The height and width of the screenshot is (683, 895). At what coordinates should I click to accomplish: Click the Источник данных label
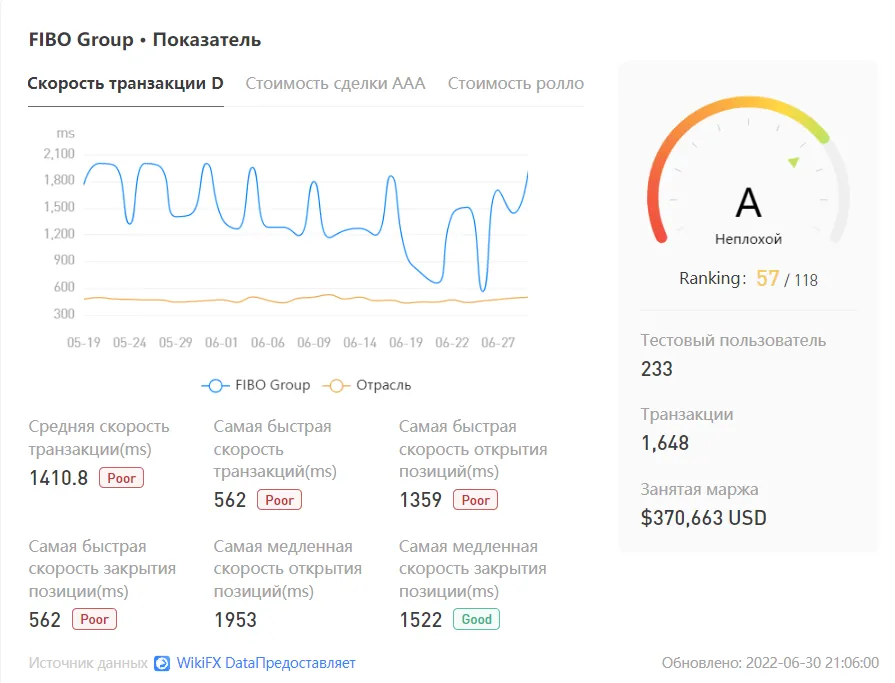[x=88, y=663]
